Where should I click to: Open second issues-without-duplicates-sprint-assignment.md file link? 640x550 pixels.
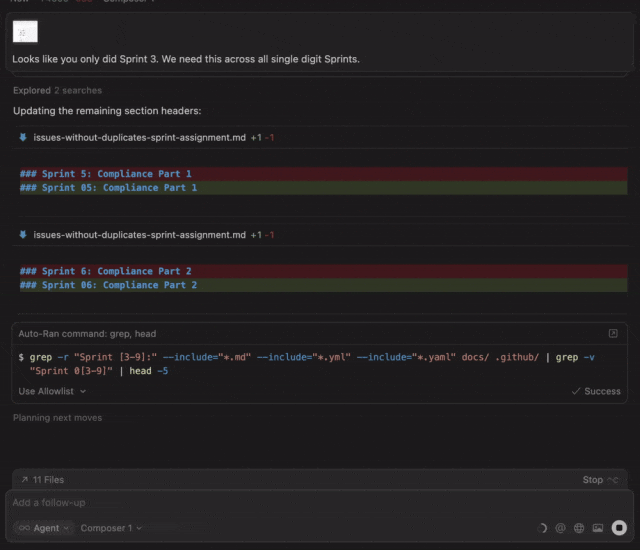tap(139, 235)
